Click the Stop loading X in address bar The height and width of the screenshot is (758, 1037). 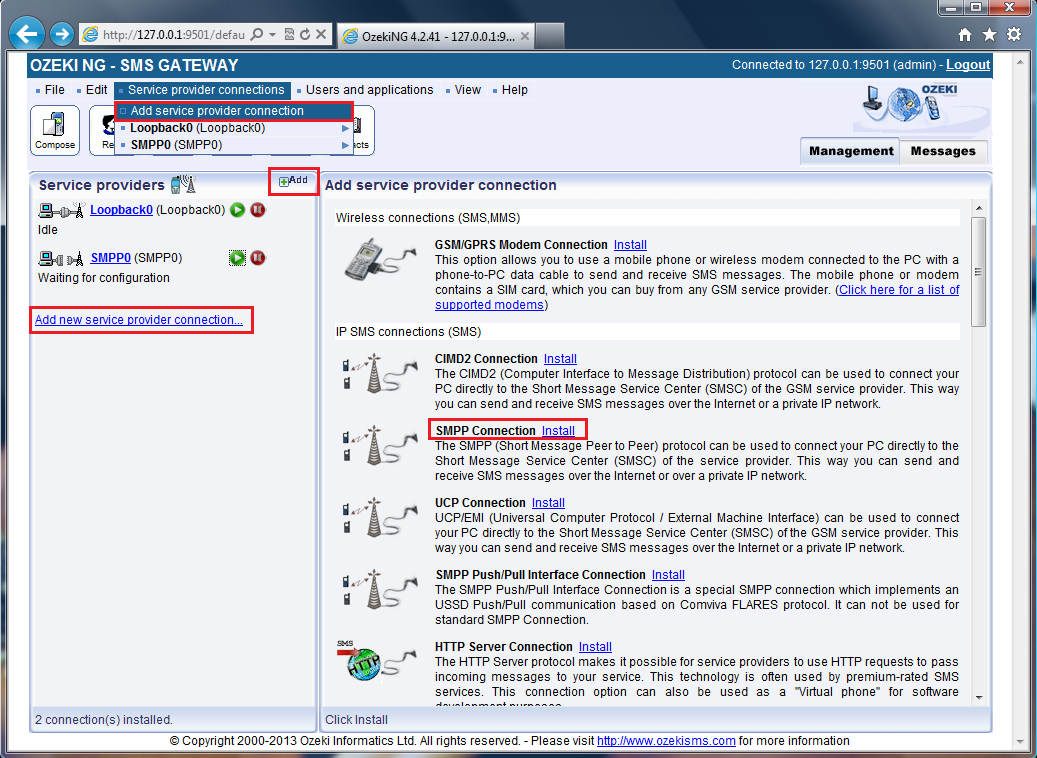click(321, 34)
